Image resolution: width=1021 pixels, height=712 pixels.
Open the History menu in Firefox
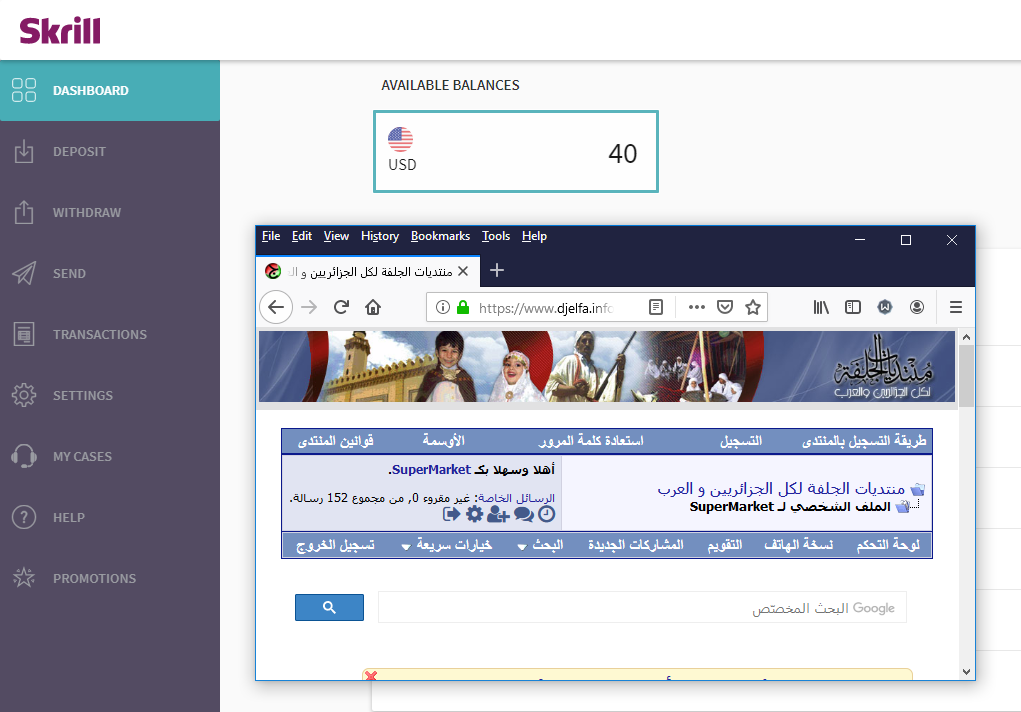point(380,236)
